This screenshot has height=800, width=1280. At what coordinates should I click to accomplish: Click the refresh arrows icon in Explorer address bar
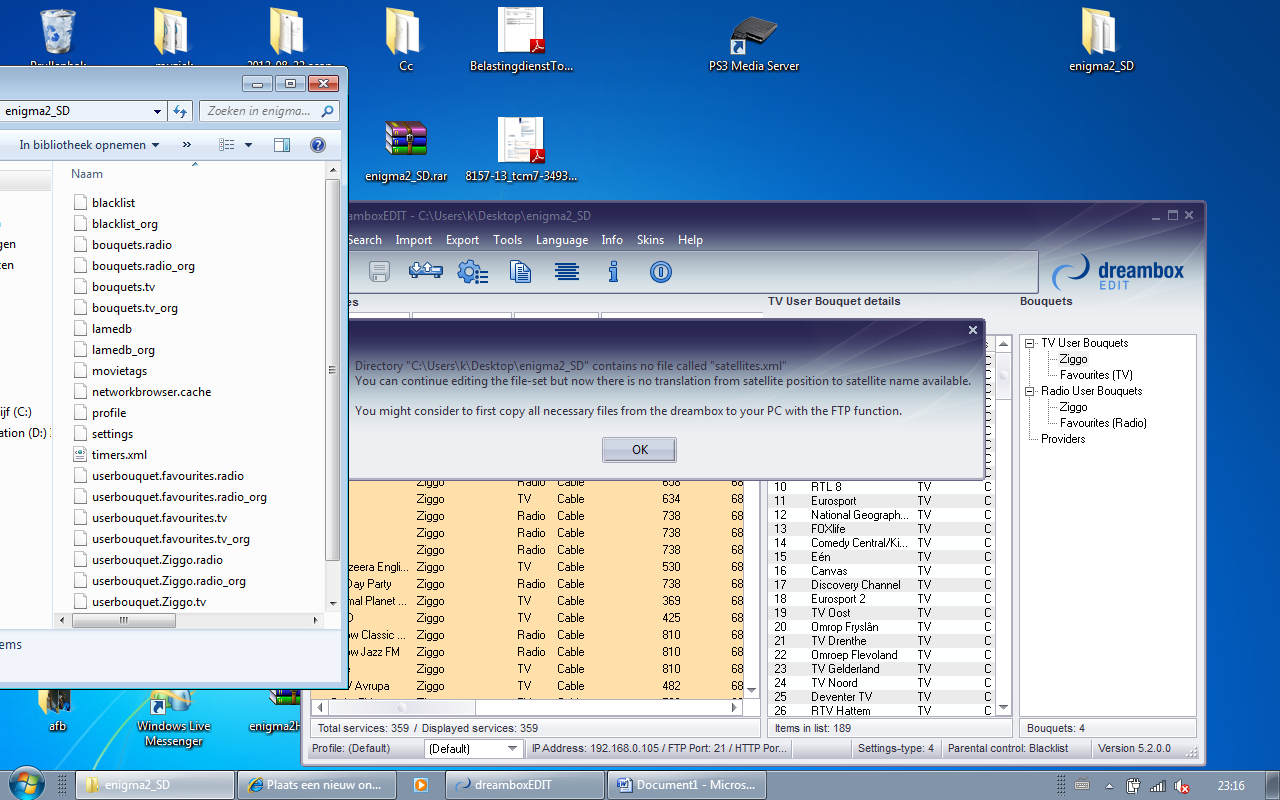pos(180,111)
